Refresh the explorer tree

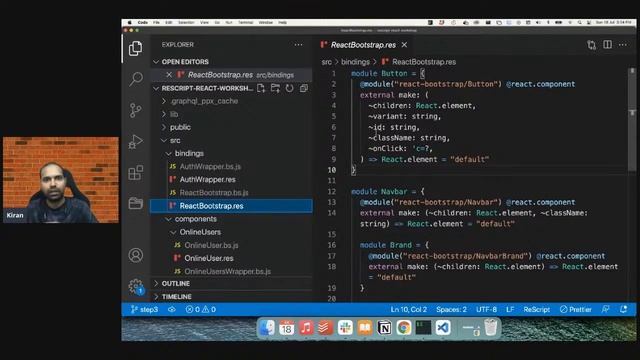pos(289,88)
